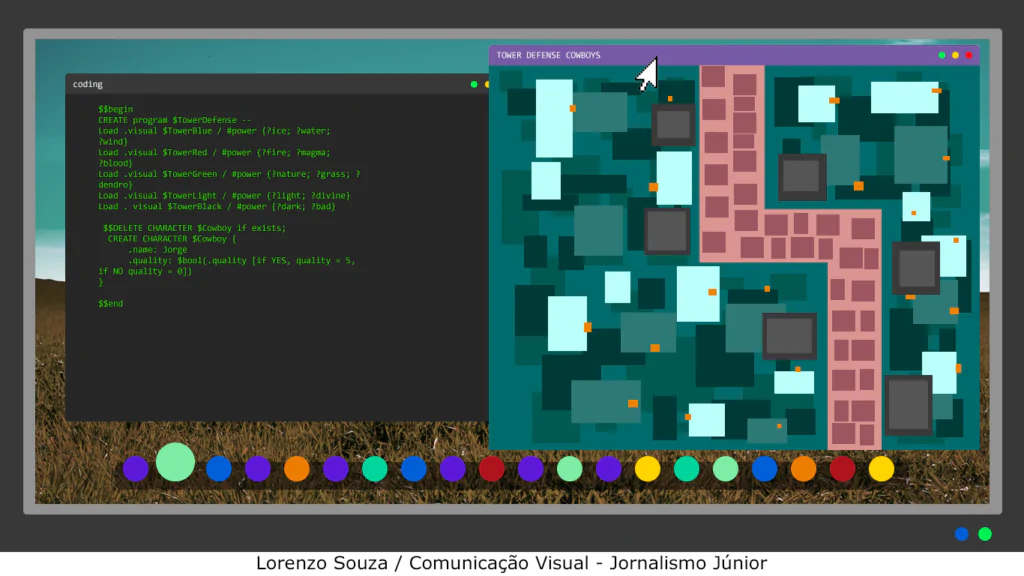Place cursor on the $$end code line
Screen dimensions: 1024x576
click(x=111, y=303)
